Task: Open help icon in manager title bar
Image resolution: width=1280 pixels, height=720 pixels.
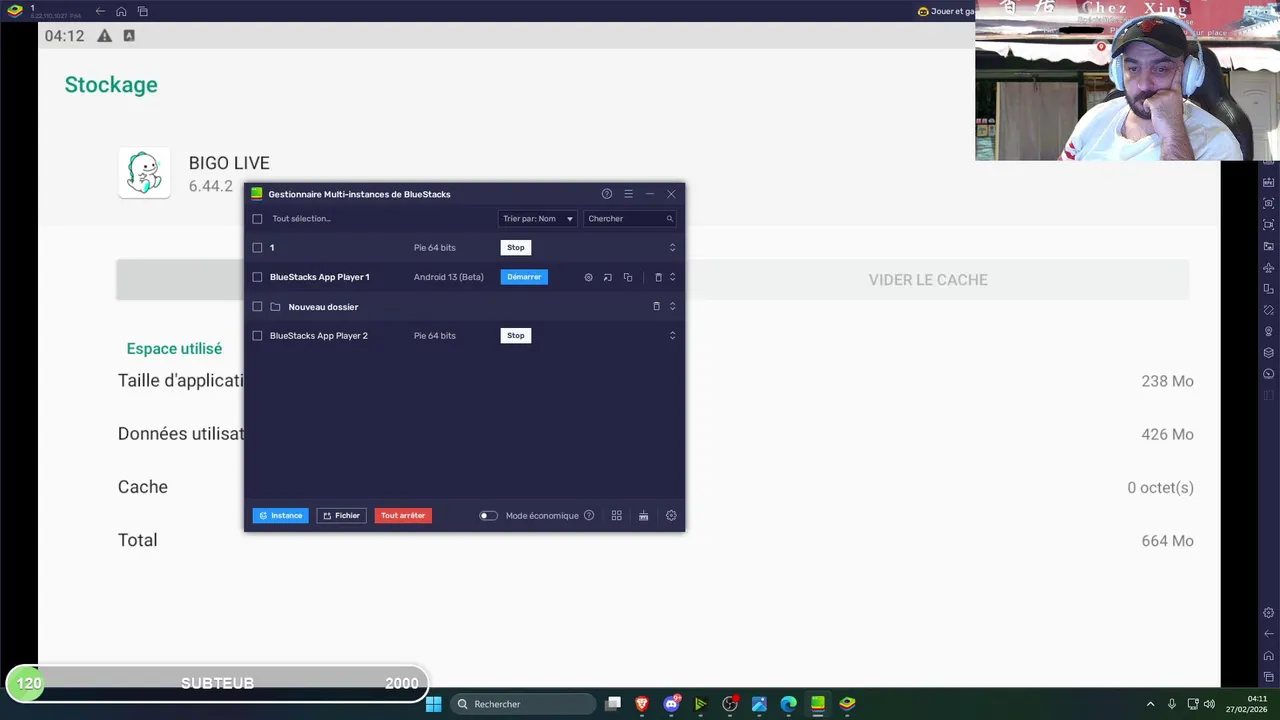Action: click(x=606, y=194)
